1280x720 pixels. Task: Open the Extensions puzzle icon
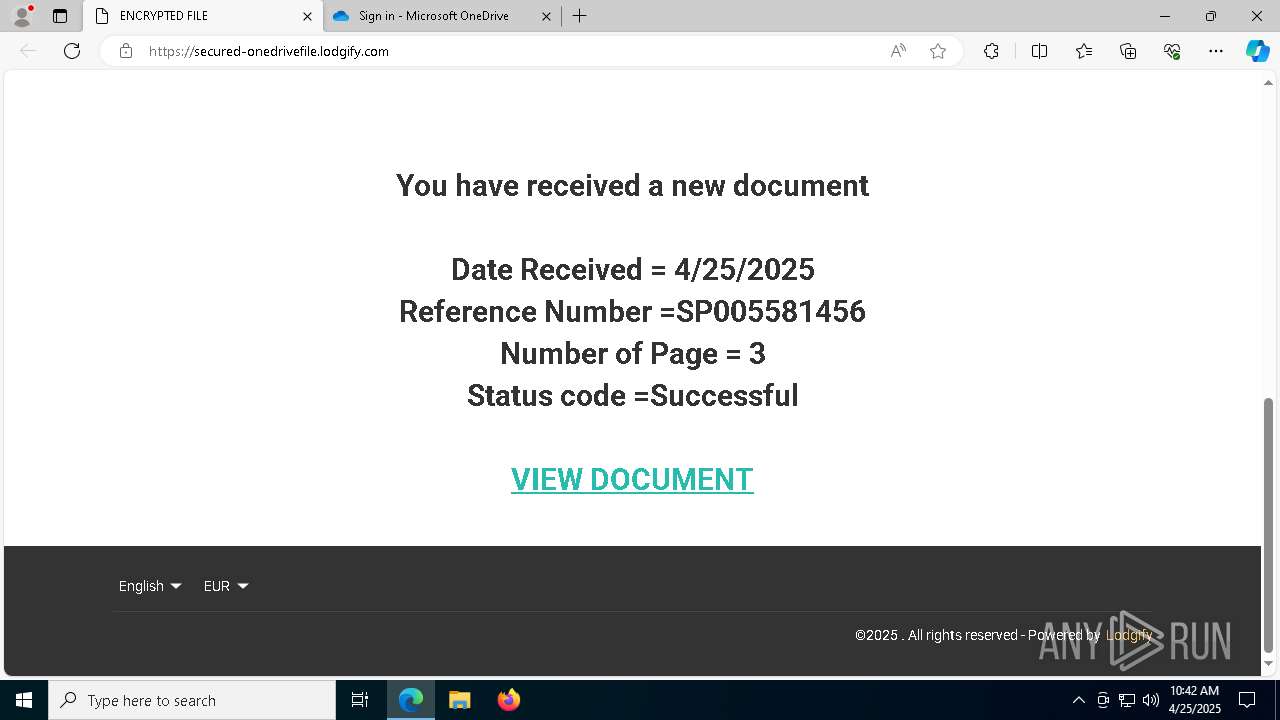(991, 51)
